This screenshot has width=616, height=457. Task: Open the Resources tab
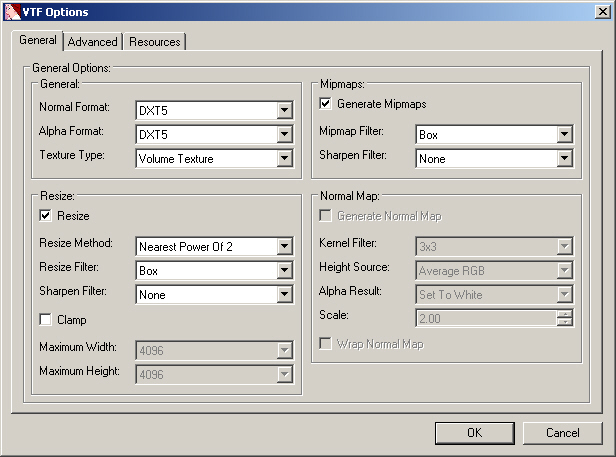pyautogui.click(x=155, y=42)
